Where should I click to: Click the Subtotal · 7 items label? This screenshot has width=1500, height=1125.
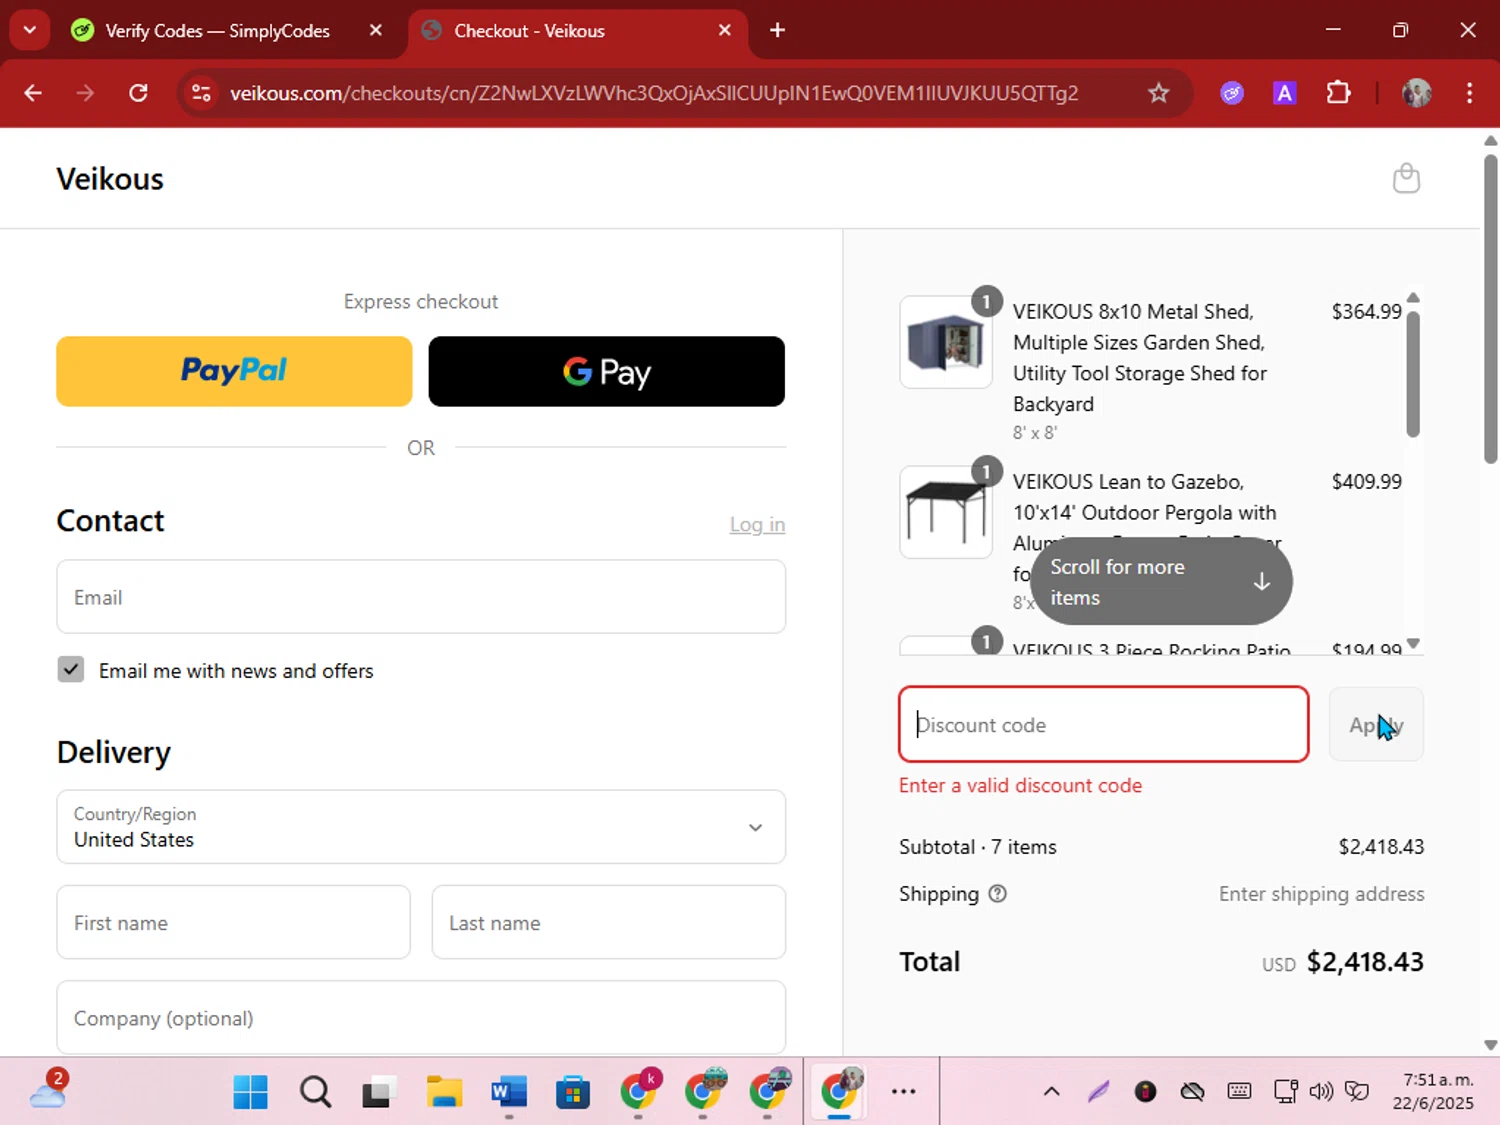978,847
